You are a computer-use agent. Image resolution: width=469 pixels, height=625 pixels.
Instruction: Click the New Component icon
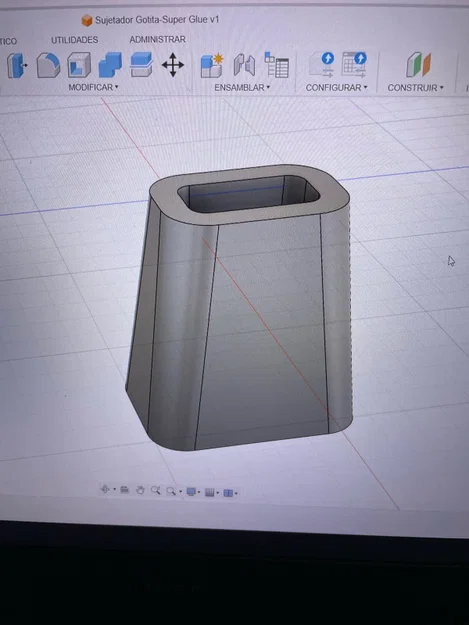pos(212,65)
